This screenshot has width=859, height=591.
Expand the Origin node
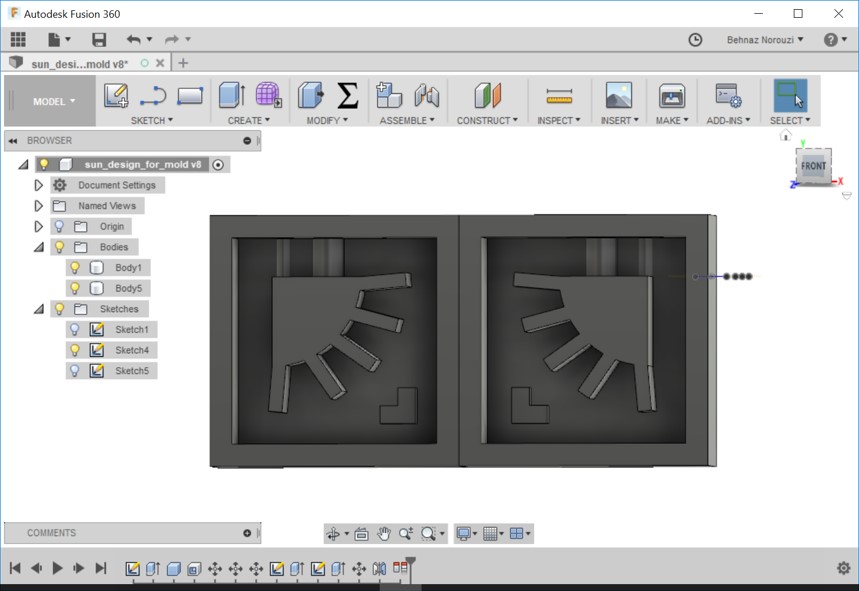tap(38, 226)
